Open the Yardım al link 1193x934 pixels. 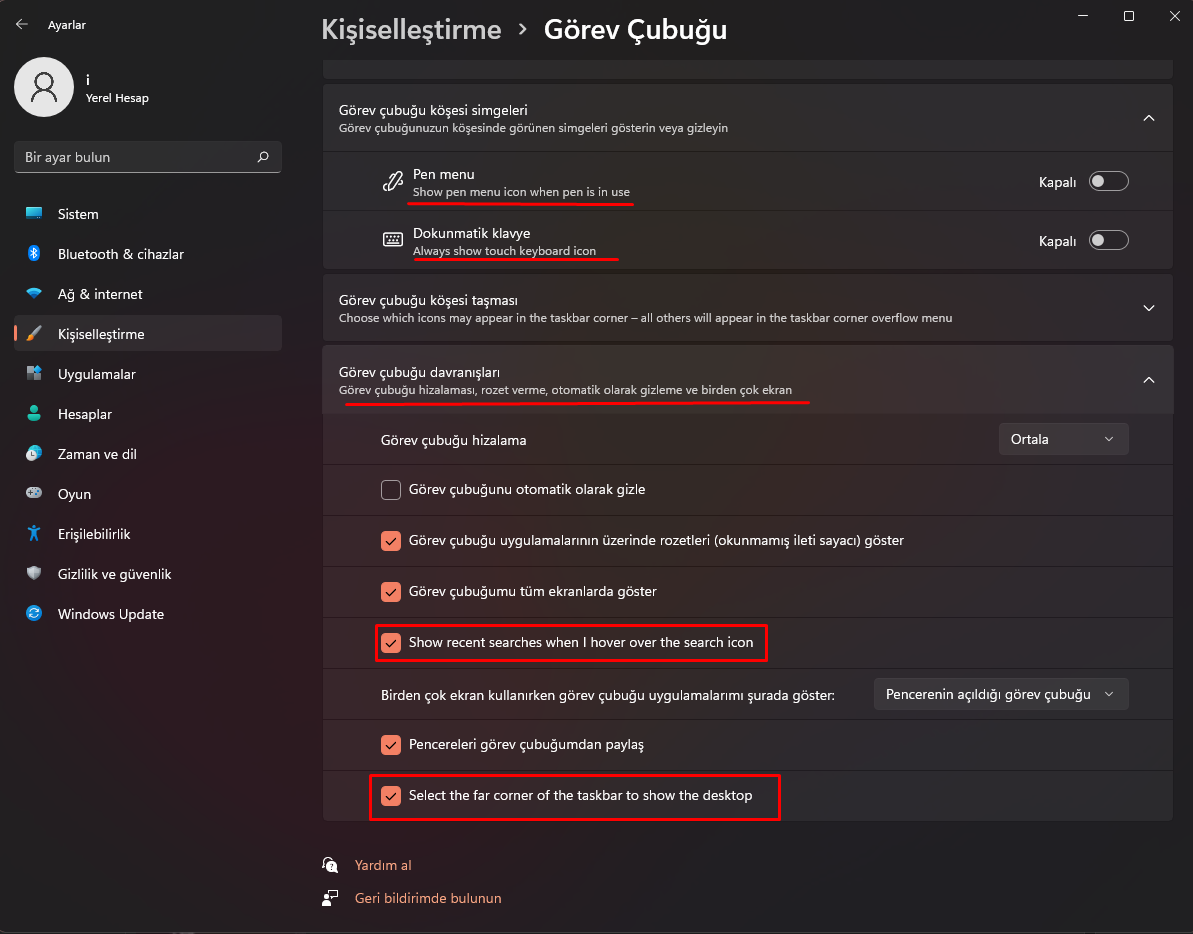[383, 865]
